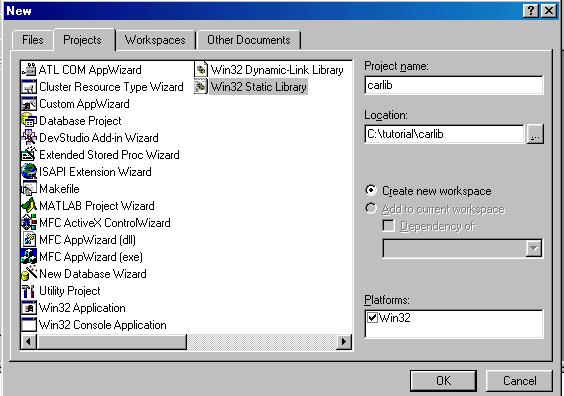The width and height of the screenshot is (564, 396).
Task: Toggle the Win32 platform checkbox
Action: (x=372, y=318)
